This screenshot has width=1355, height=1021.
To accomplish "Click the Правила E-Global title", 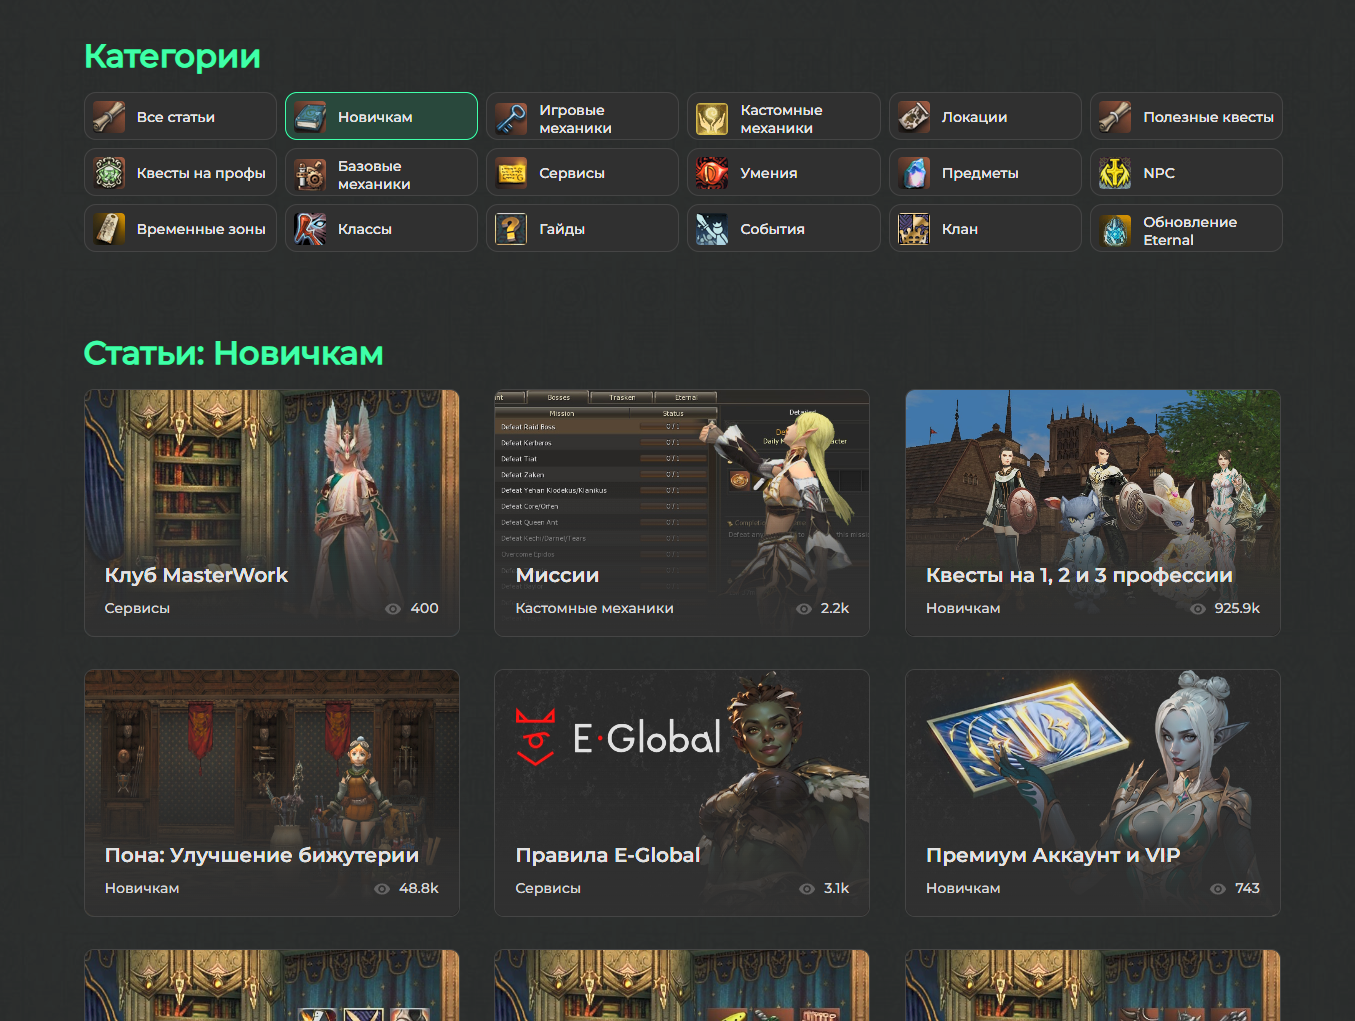I will [x=608, y=855].
